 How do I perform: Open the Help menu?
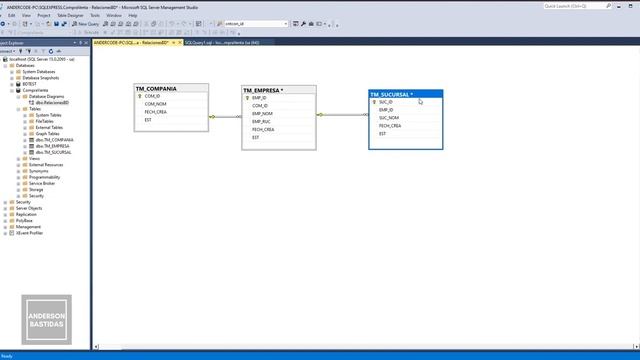(133, 16)
